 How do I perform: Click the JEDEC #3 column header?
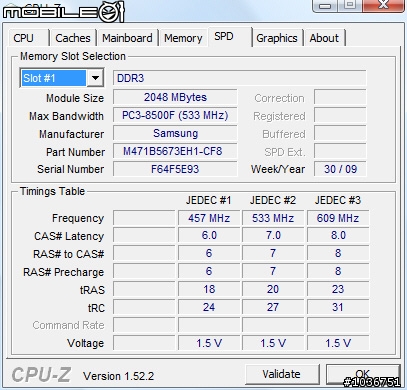(x=338, y=200)
